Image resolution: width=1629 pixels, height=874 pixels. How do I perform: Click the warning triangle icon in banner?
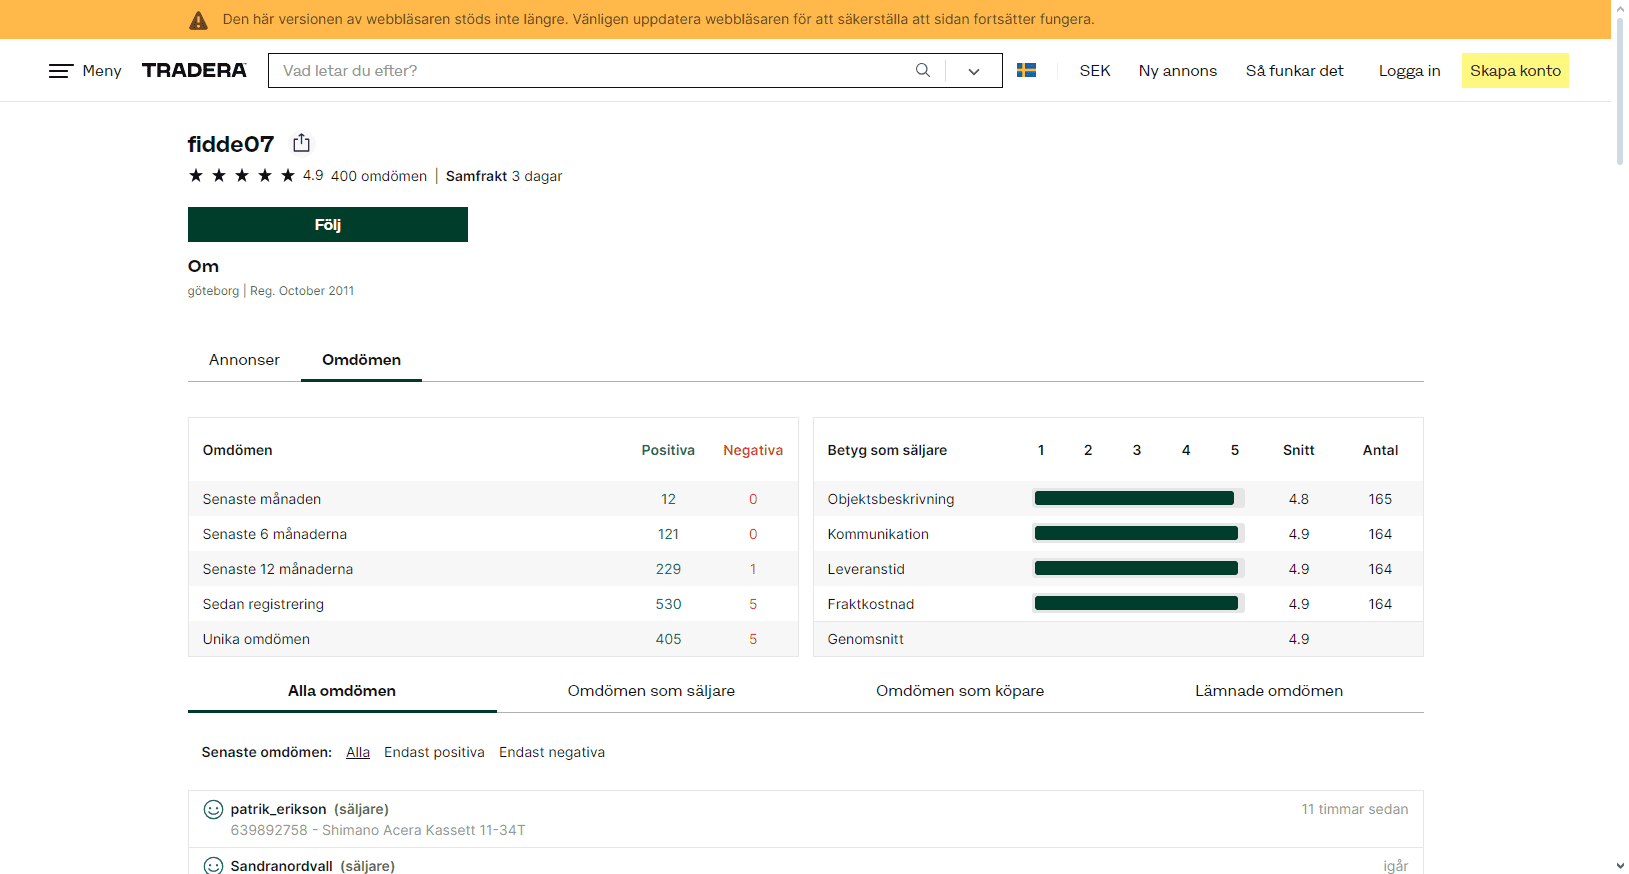(199, 20)
